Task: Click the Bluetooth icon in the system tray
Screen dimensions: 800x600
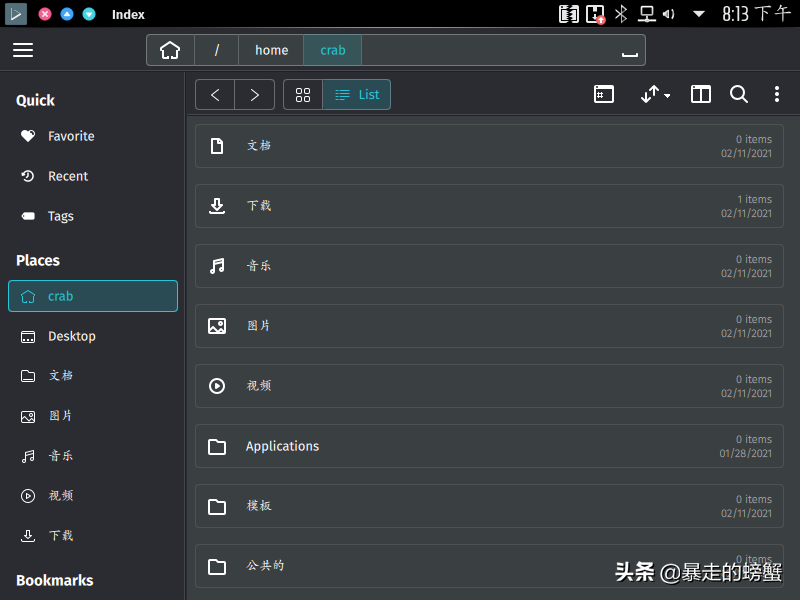Action: (x=620, y=14)
